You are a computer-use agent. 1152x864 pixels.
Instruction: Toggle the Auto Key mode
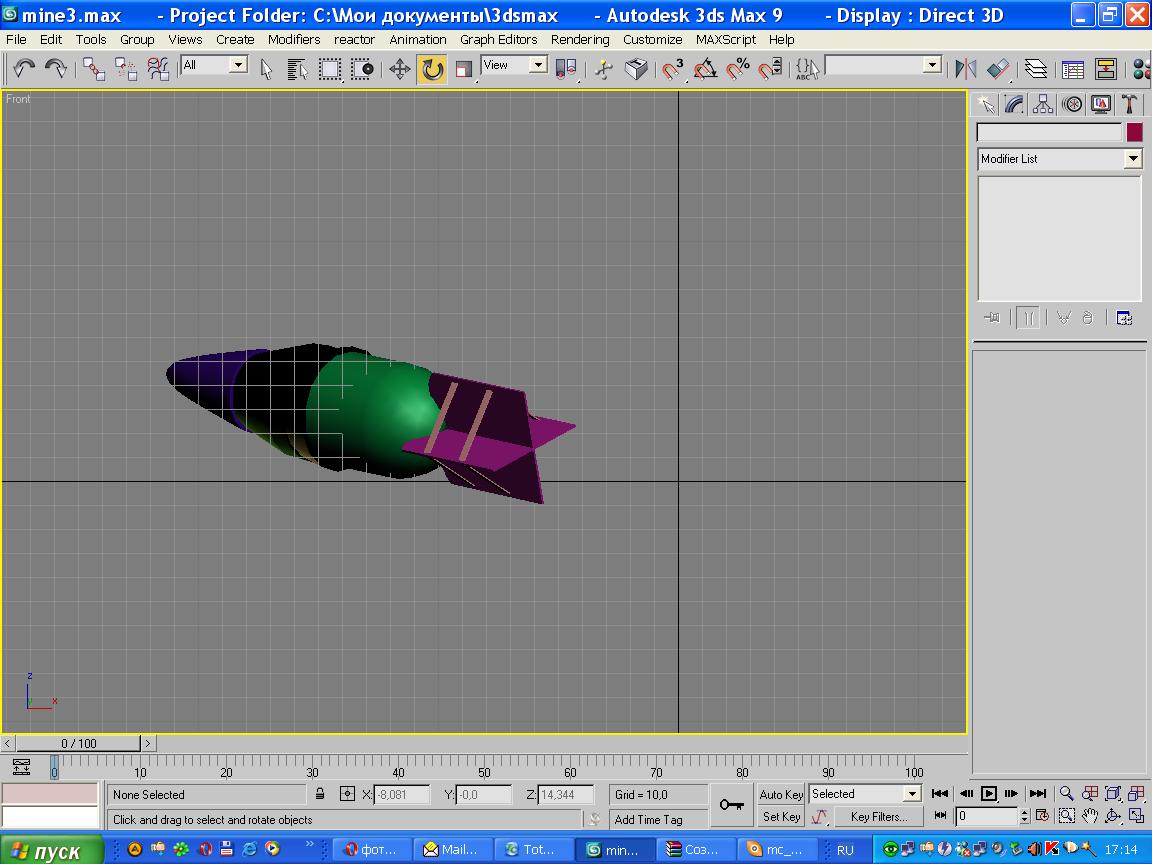tap(781, 794)
